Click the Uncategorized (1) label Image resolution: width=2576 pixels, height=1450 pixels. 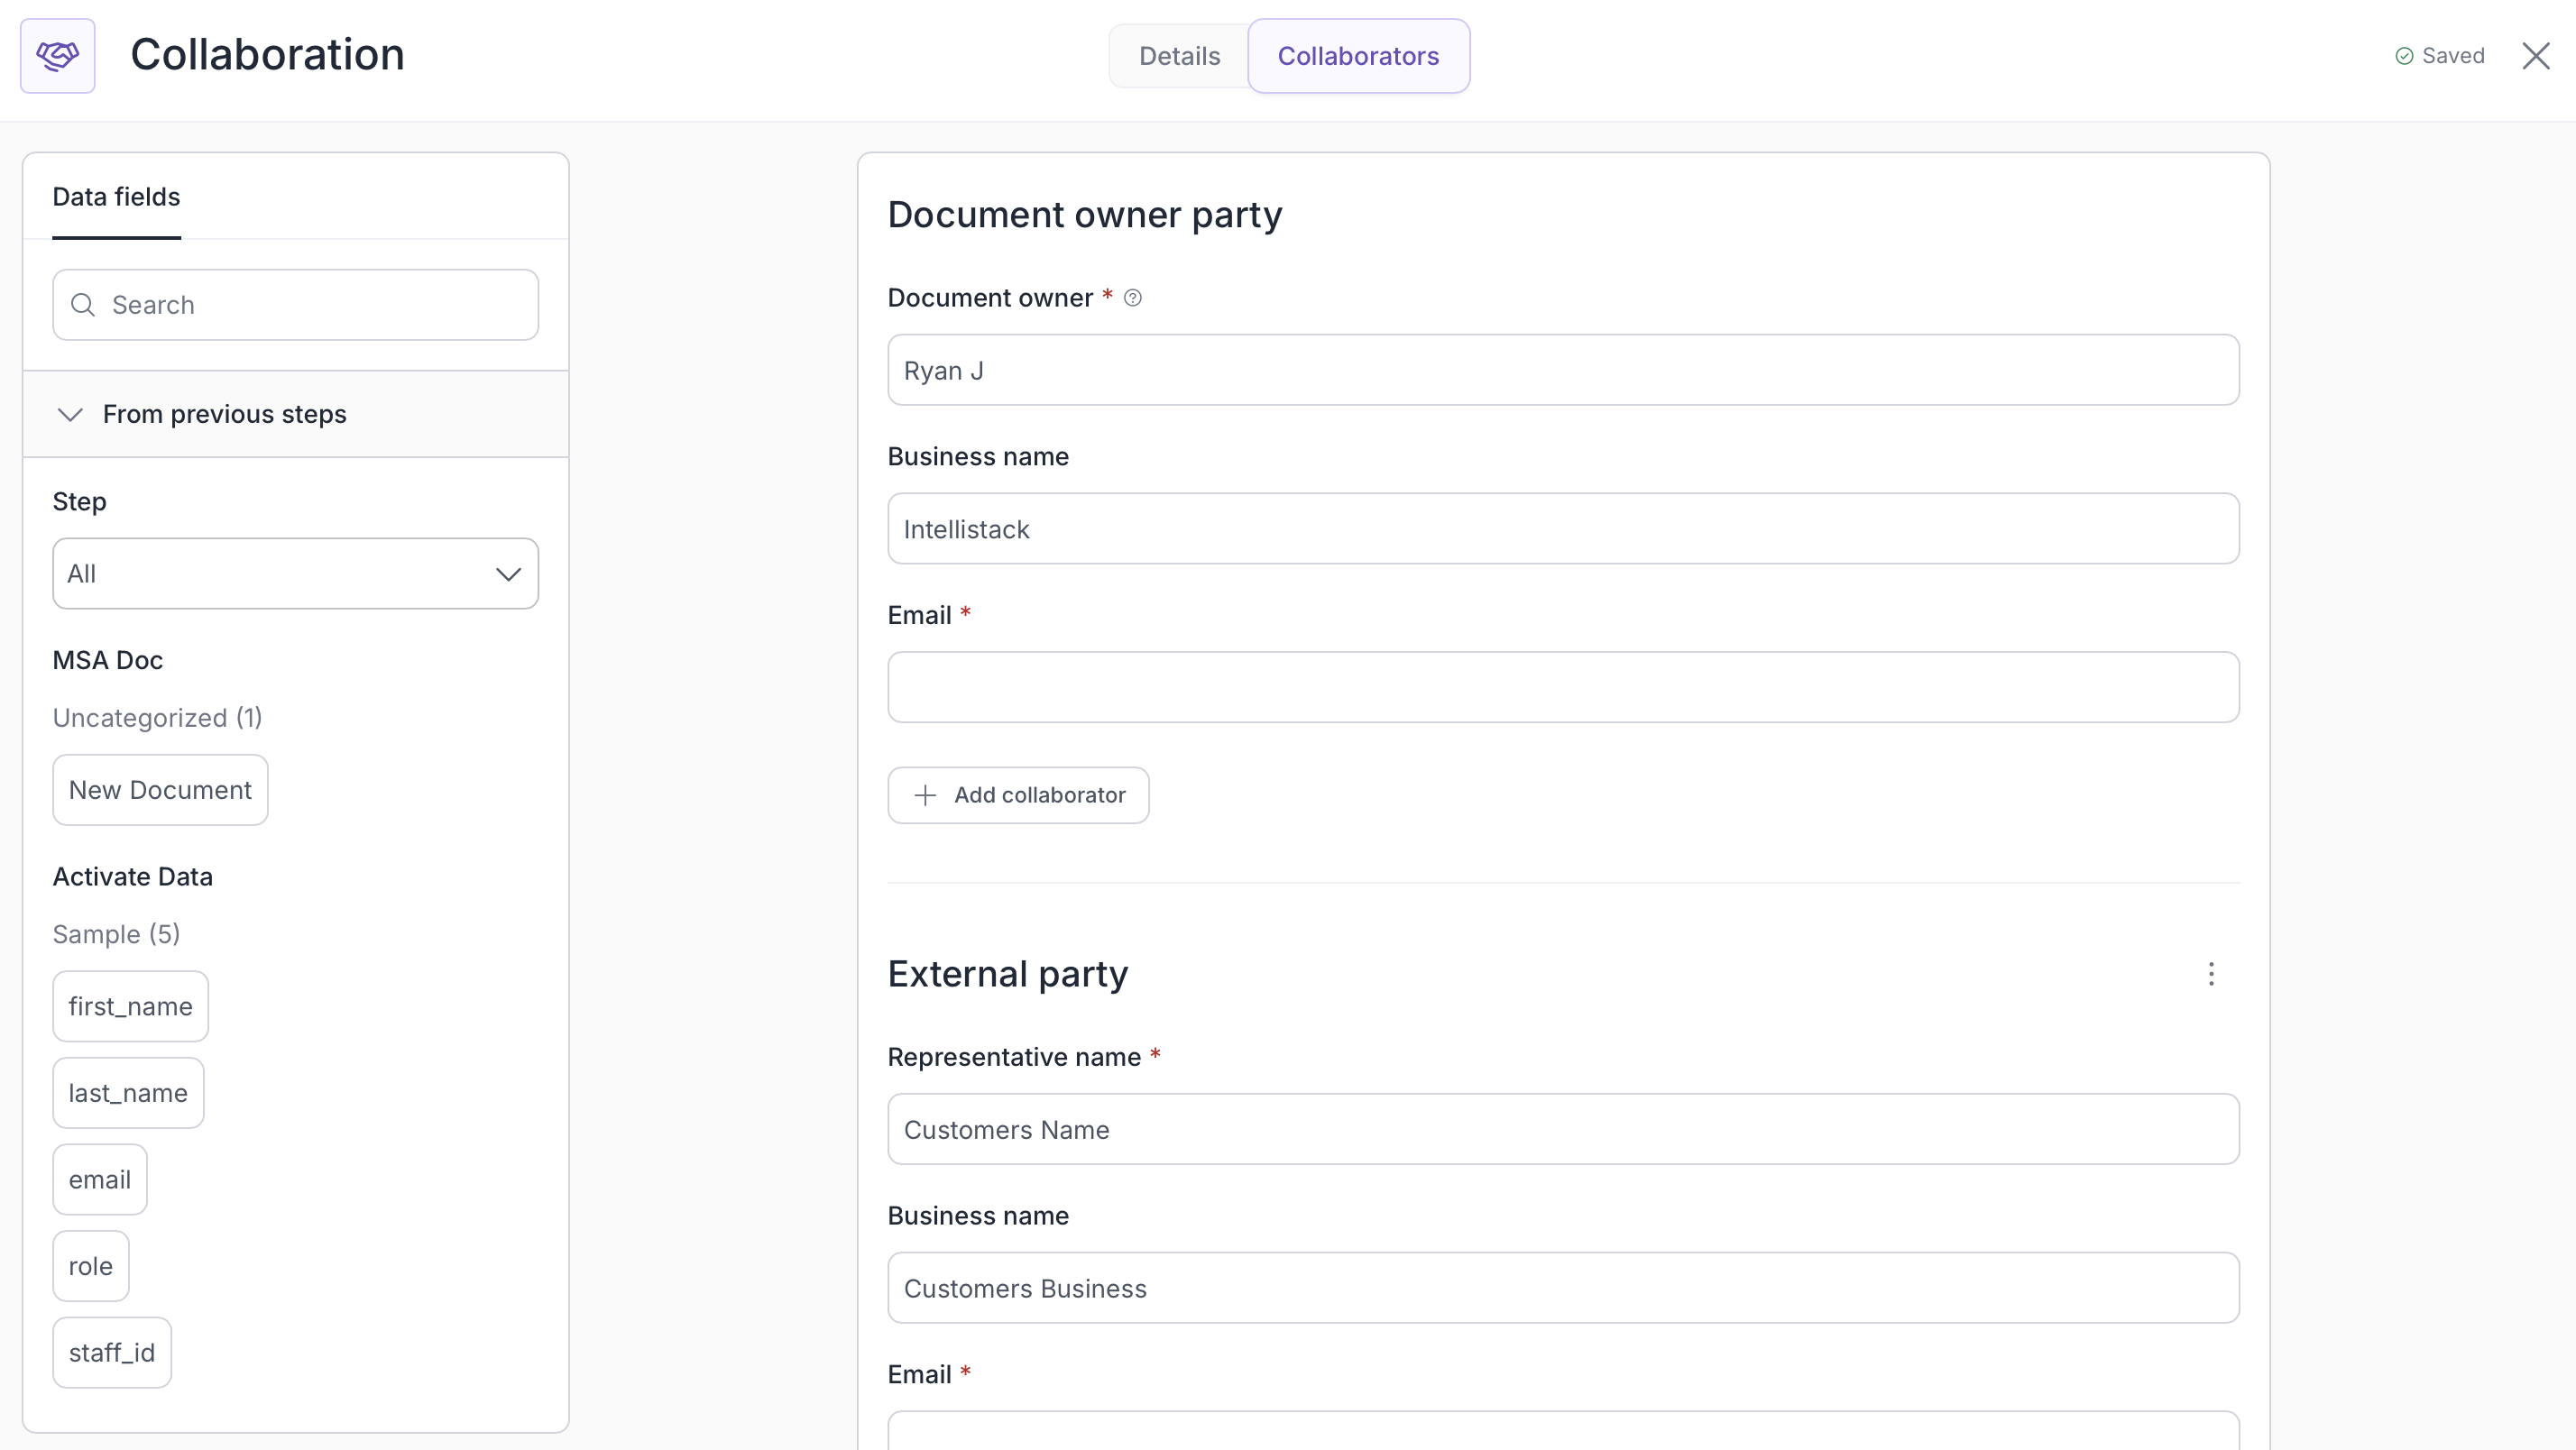coord(157,718)
